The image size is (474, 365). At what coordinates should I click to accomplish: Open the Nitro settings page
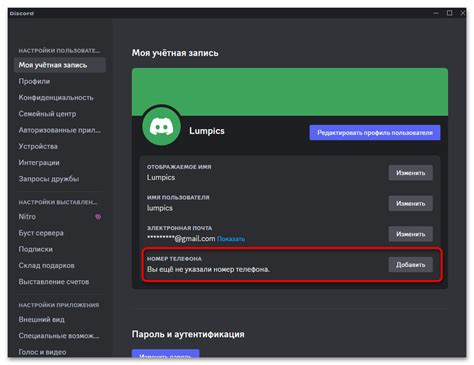(x=27, y=217)
